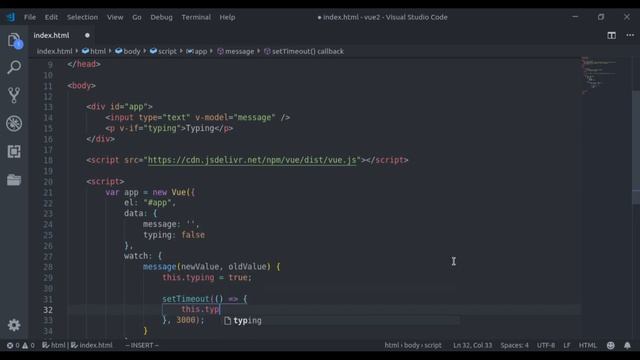Click index.html in the breadcrumb
Image resolution: width=640 pixels, height=360 pixels.
pos(55,51)
